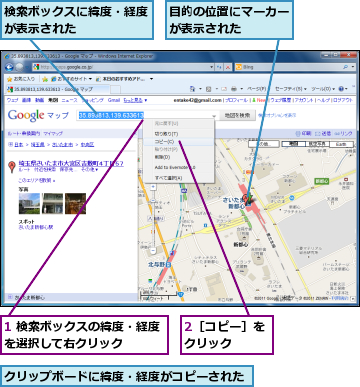This screenshot has height=387, width=360.
Task: Open the address bar URL dropdown arrow
Action: pyautogui.click(x=211, y=67)
